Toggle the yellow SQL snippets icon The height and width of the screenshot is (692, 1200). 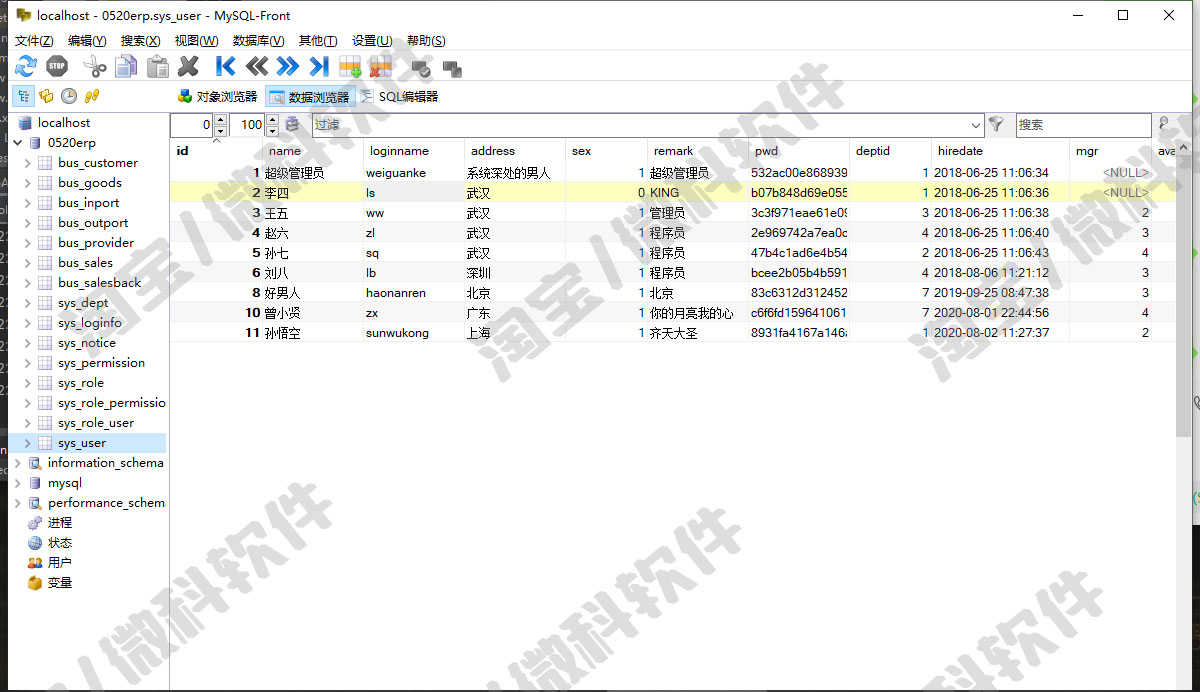[x=92, y=96]
